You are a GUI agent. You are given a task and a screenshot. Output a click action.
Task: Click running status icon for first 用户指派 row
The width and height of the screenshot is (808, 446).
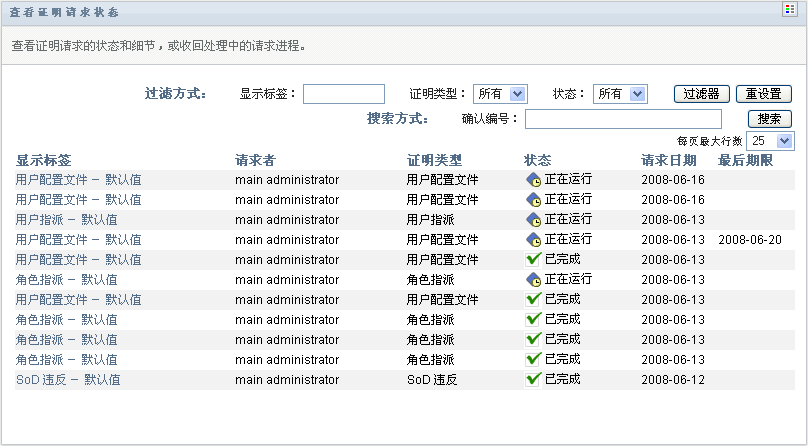pos(534,220)
